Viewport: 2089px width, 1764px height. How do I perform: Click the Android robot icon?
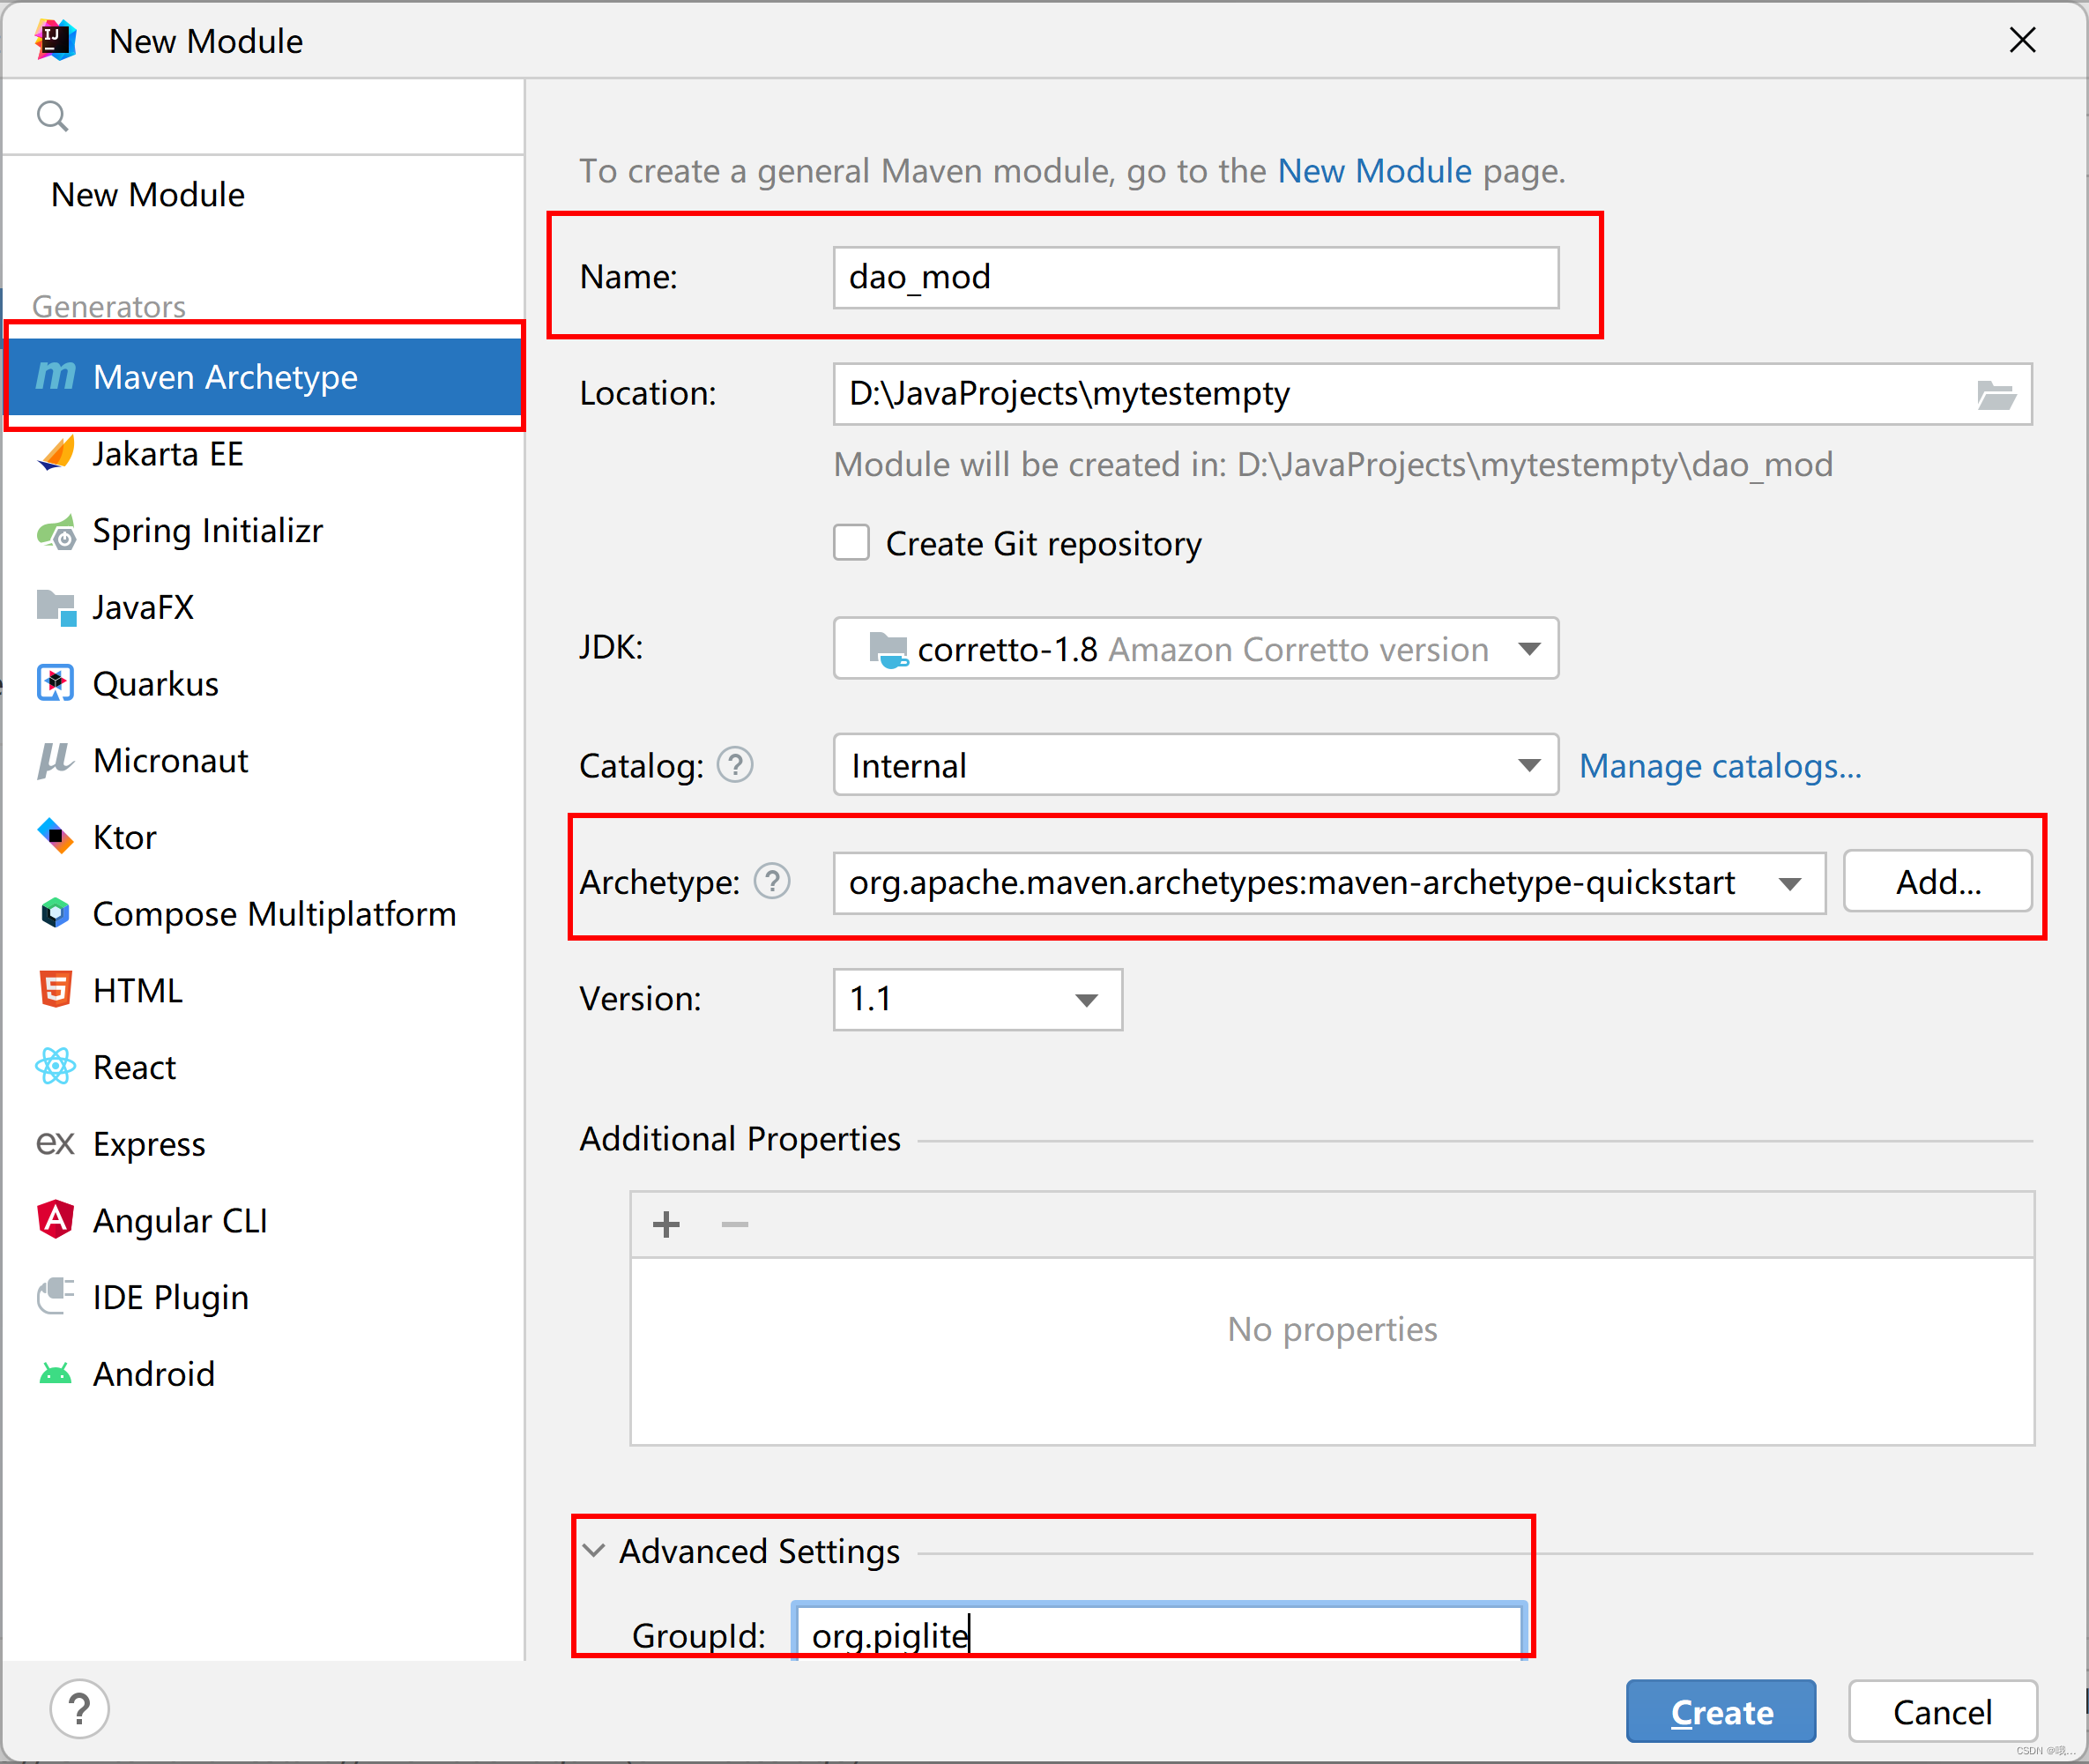coord(56,1374)
